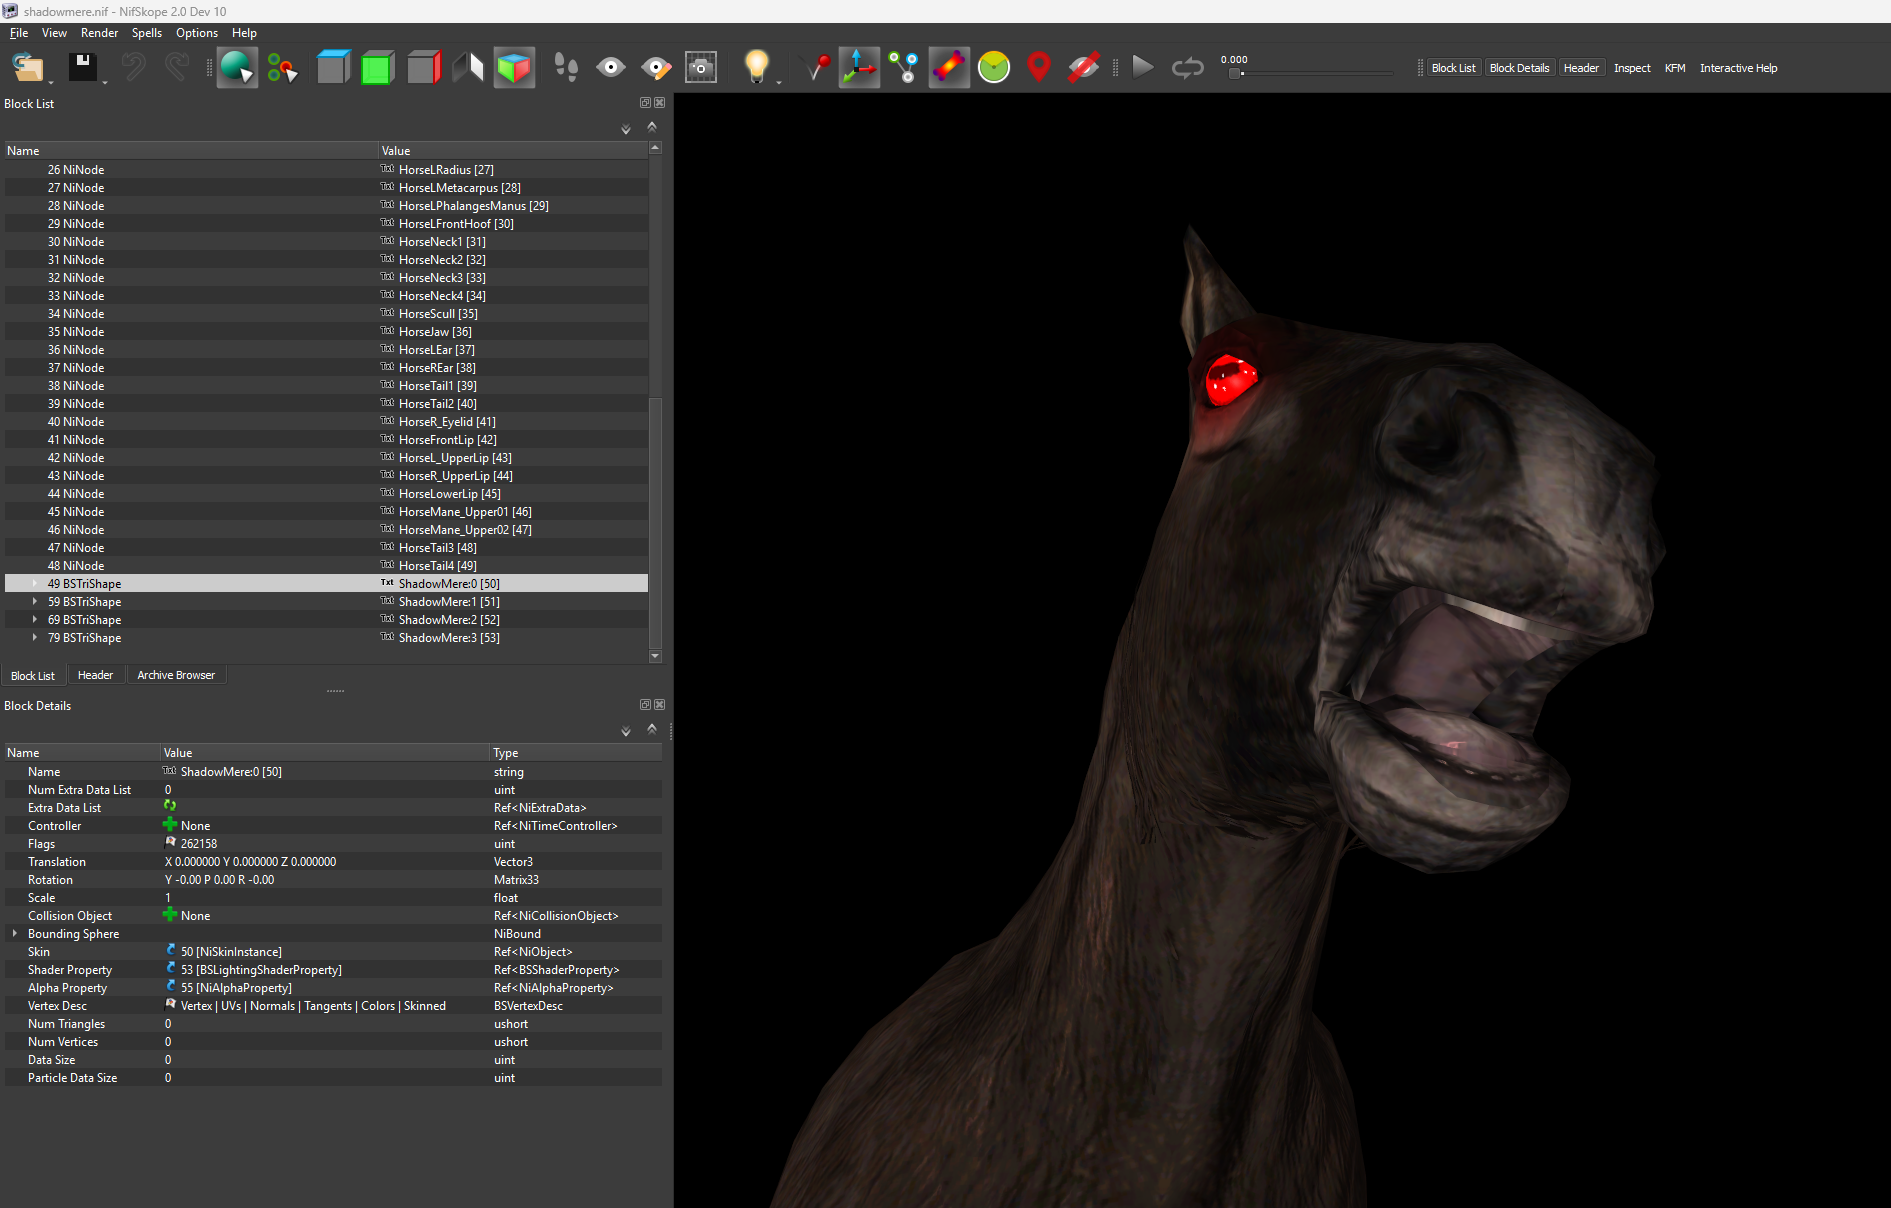This screenshot has height=1208, width=1891.
Task: Switch to top view cube icon
Action: click(333, 68)
